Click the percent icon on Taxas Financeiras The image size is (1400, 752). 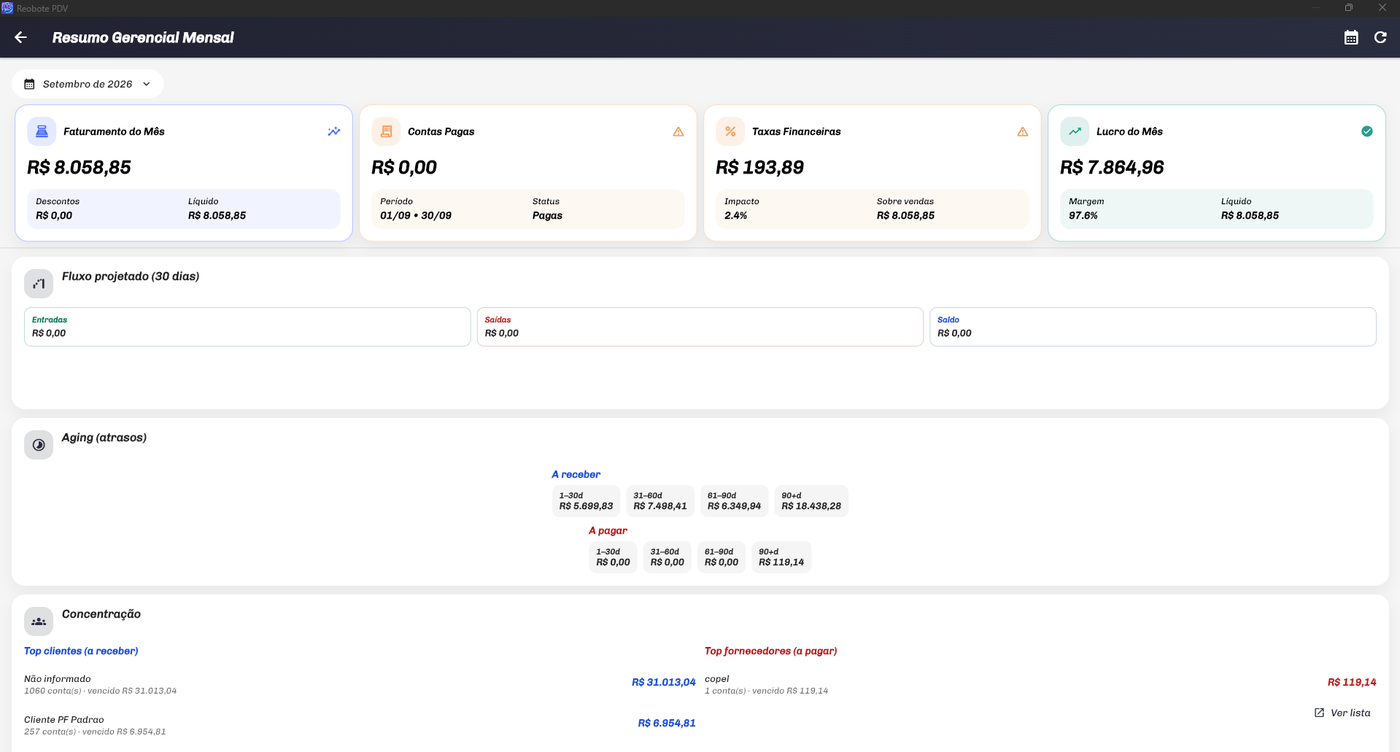[730, 131]
